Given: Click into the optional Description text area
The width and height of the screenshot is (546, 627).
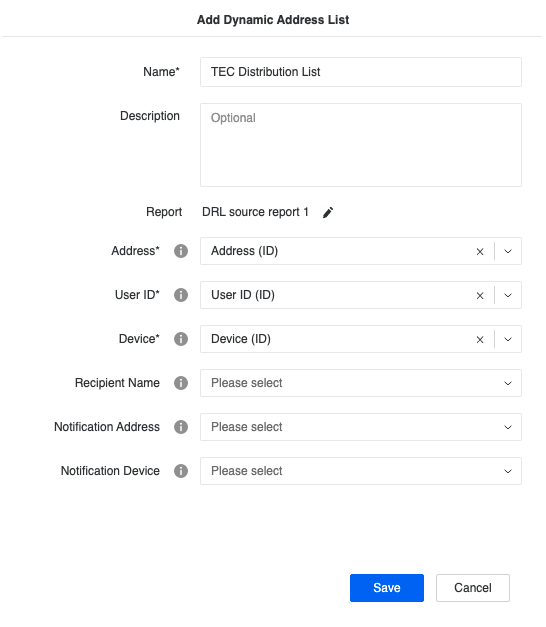Looking at the screenshot, I should tap(361, 145).
